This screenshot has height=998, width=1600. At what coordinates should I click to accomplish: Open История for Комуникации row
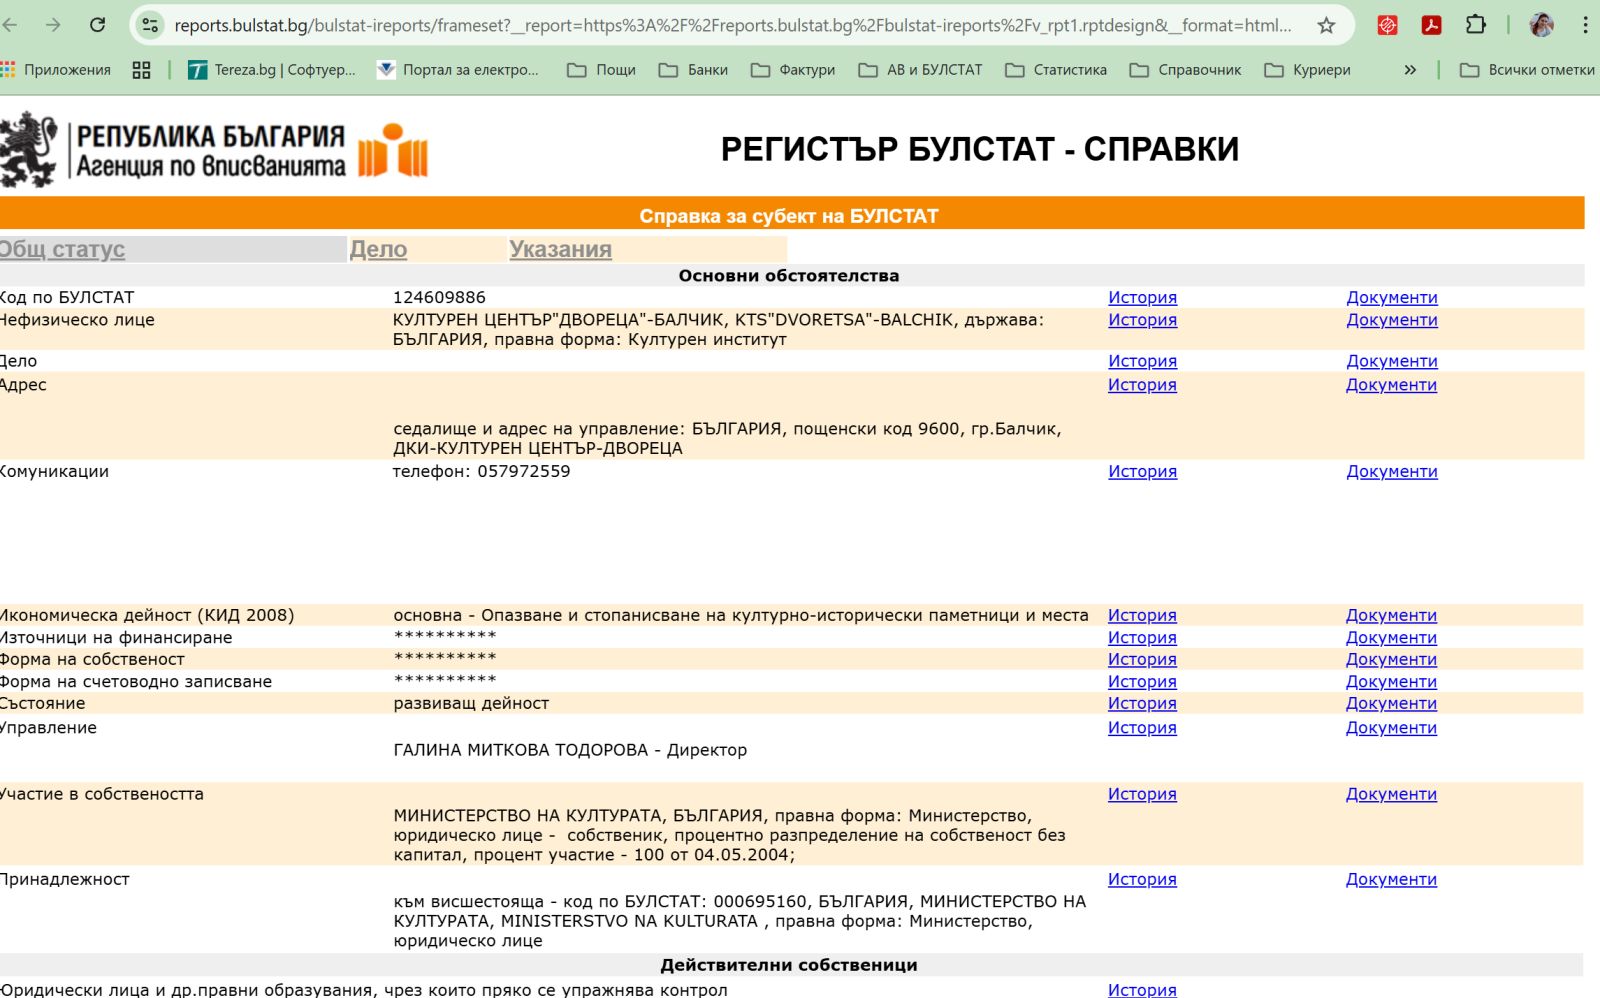pyautogui.click(x=1142, y=471)
